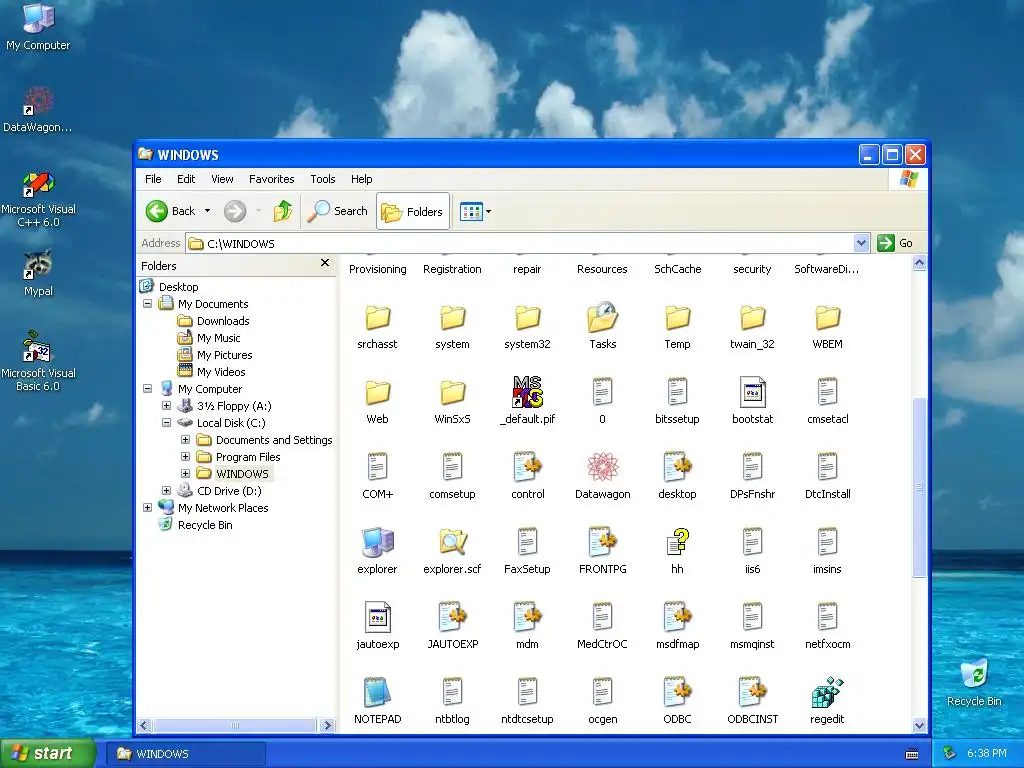Open the address bar dropdown
1024x768 pixels.
861,243
